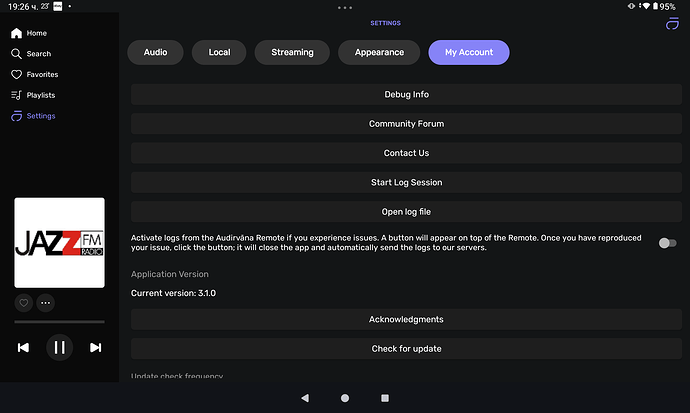Switch to the Audio tab

[x=155, y=52]
